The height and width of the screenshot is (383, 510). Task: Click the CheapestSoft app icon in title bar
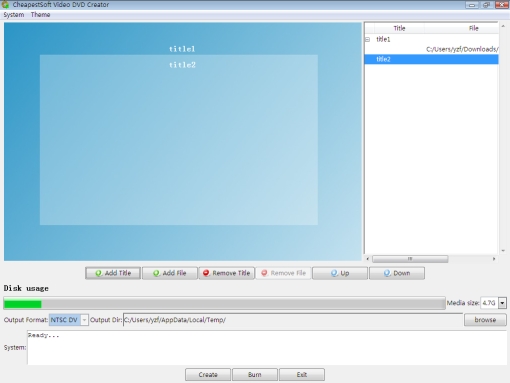click(x=5, y=4)
